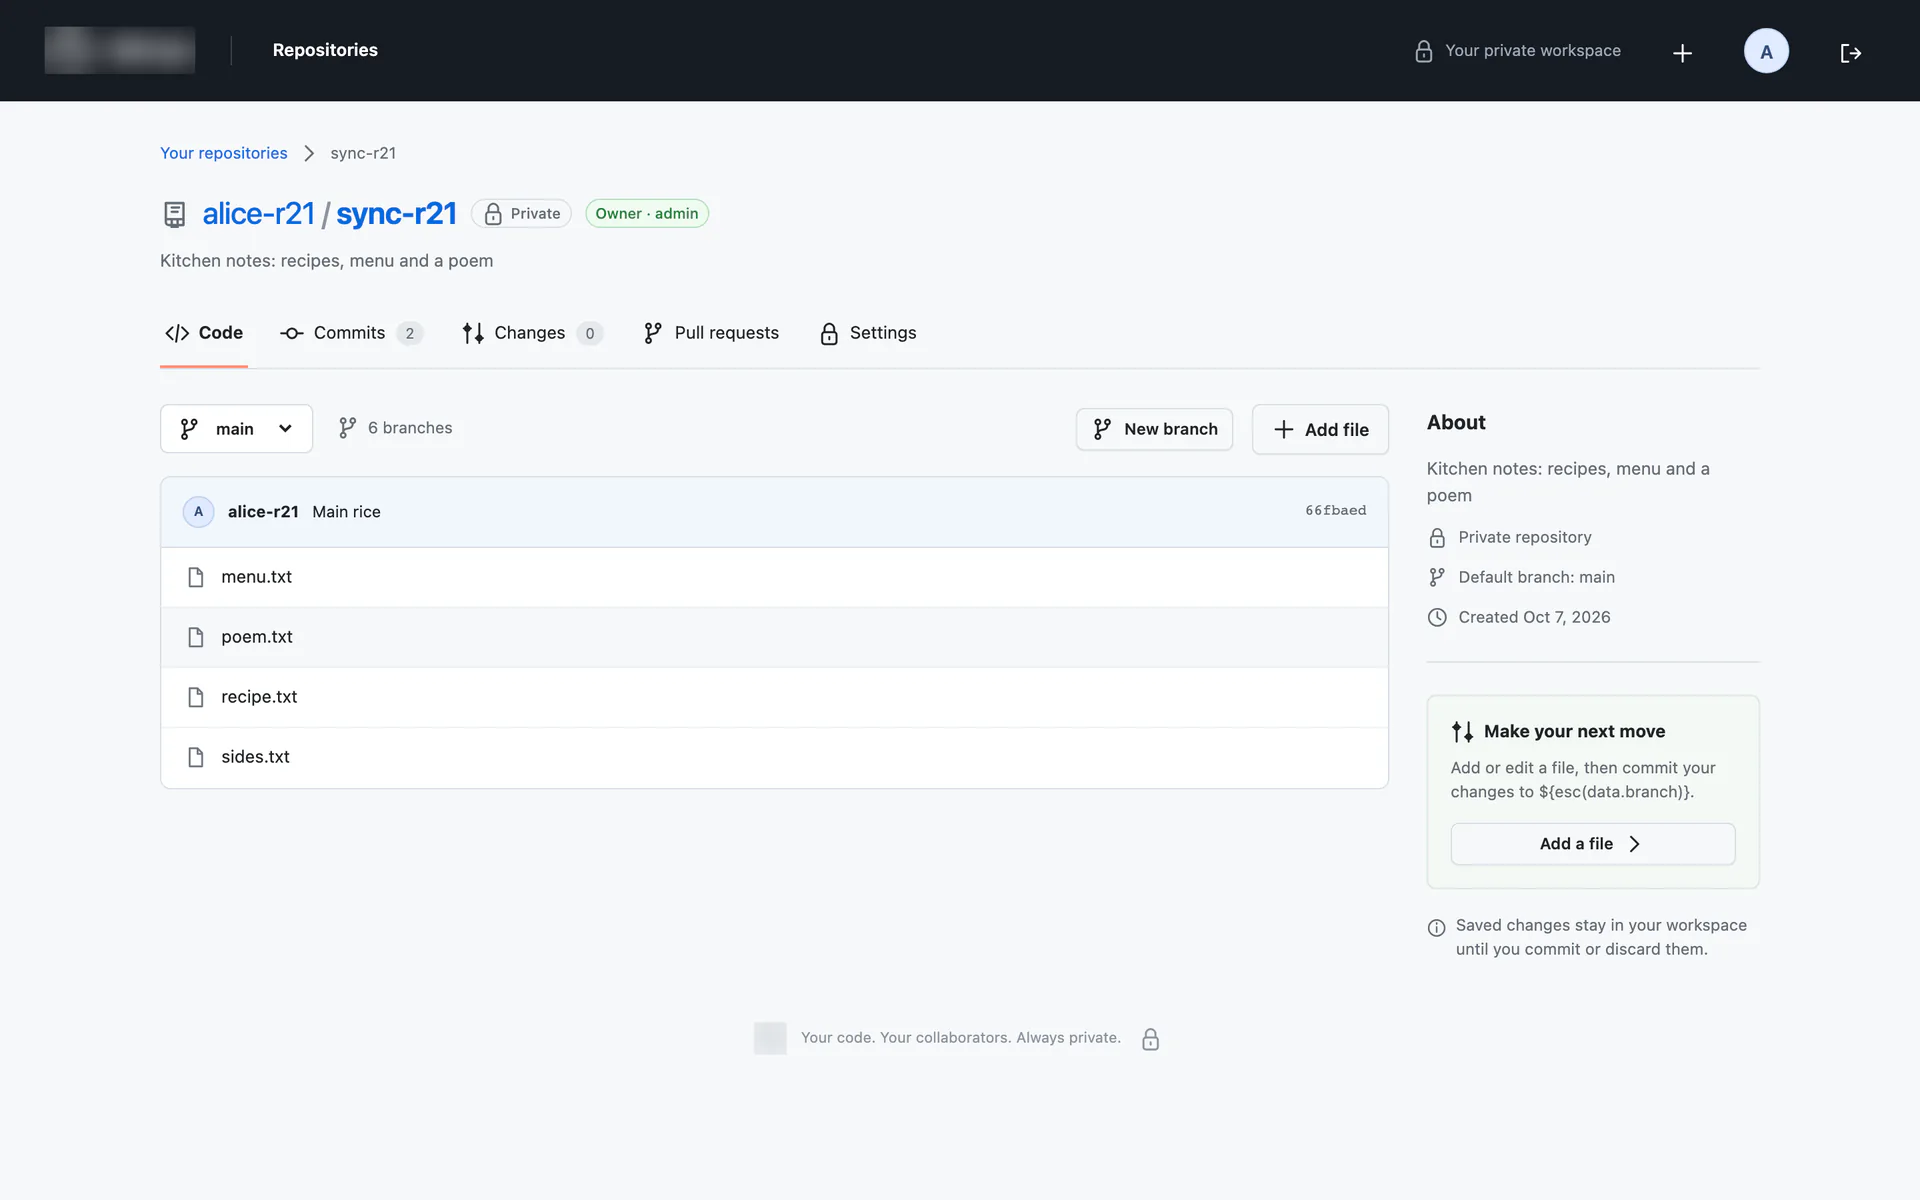Open the Settings tab
Viewport: 1920px width, 1200px height.
pos(868,333)
